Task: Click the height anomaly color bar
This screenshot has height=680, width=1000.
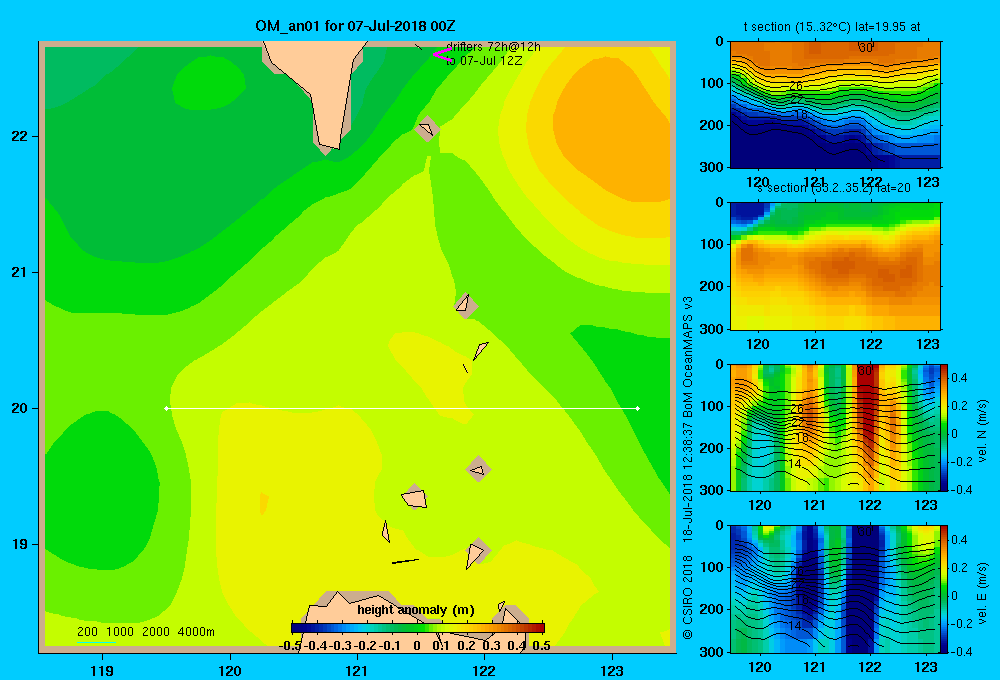Action: 418,628
